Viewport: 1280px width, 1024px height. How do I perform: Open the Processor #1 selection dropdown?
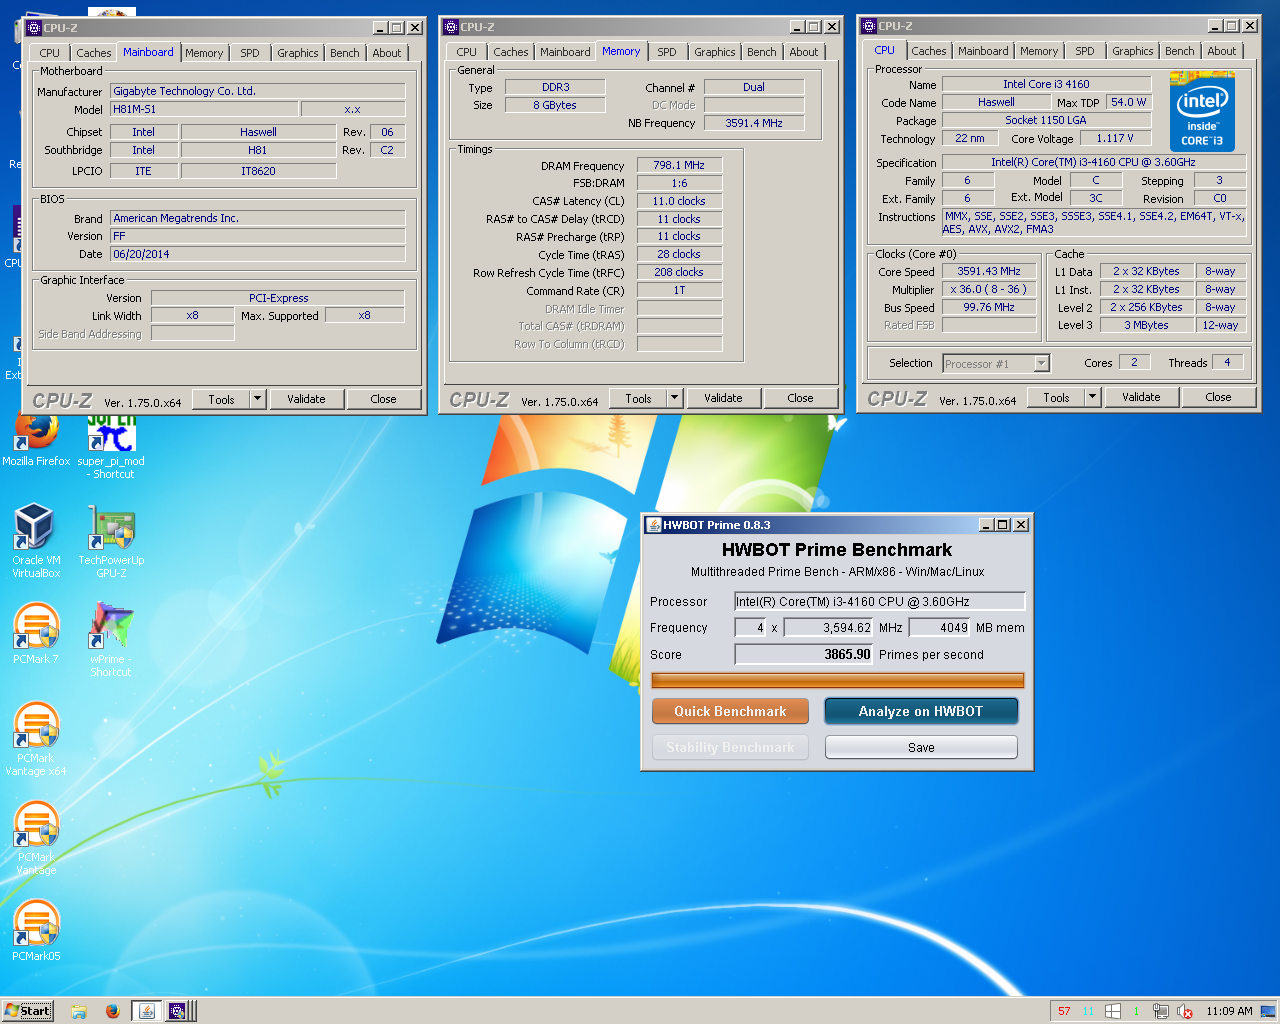pos(996,364)
